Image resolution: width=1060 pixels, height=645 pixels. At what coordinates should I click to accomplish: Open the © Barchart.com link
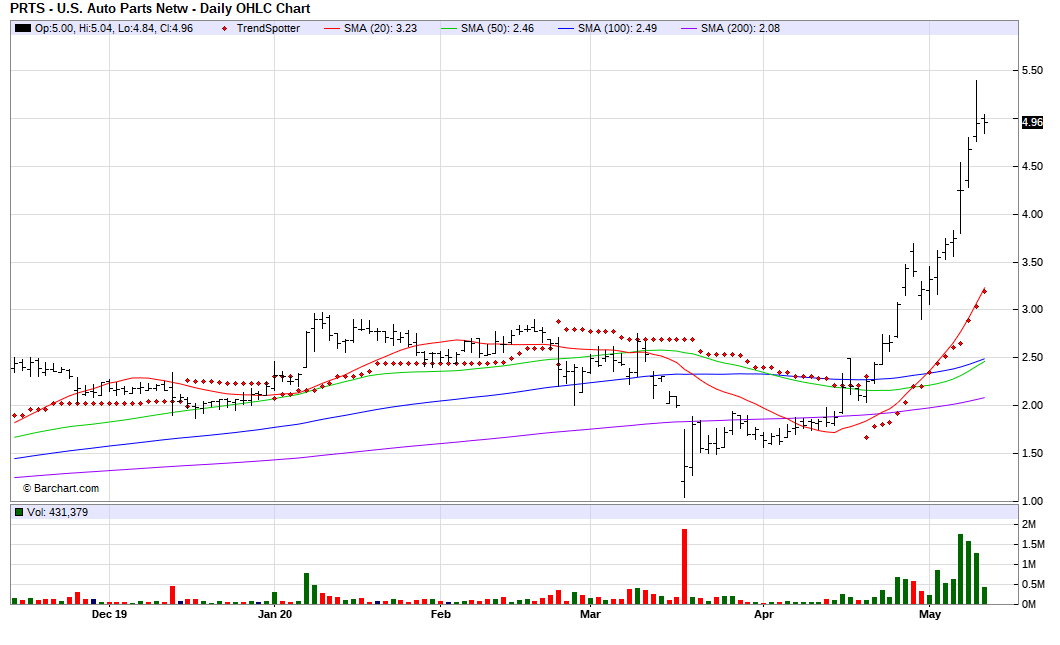(62, 488)
